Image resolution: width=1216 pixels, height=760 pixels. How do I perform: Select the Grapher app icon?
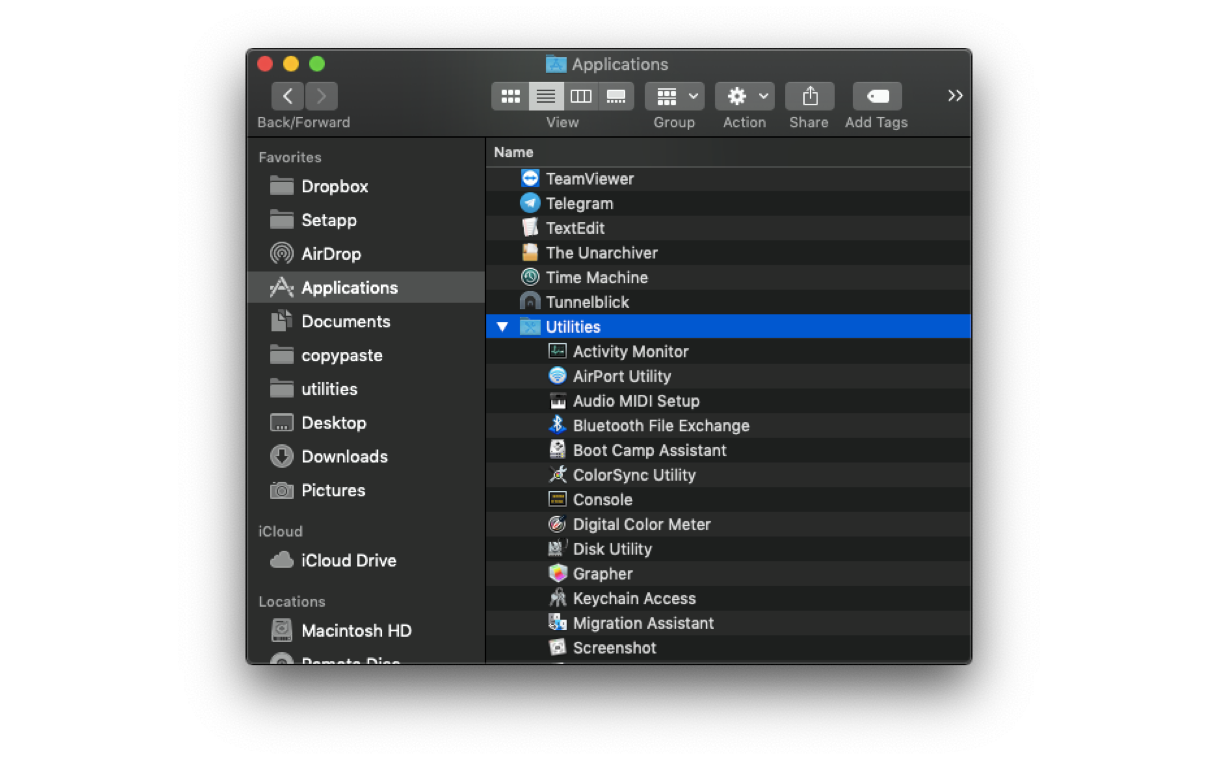tap(558, 573)
